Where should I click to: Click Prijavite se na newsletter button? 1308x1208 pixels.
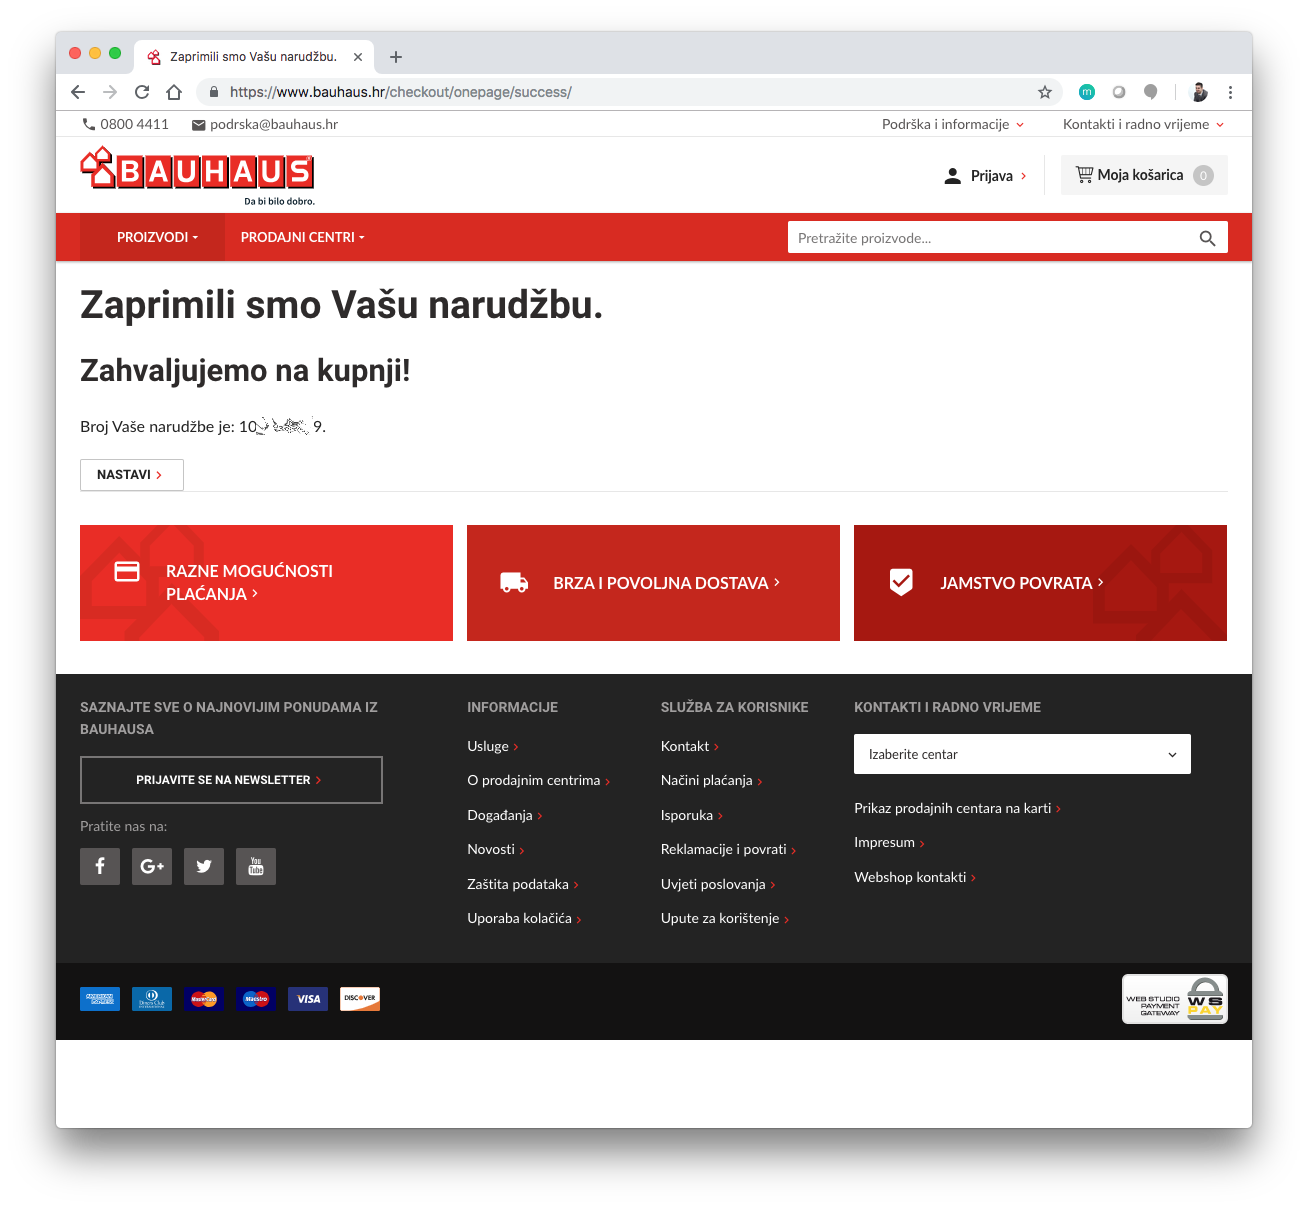pyautogui.click(x=231, y=780)
